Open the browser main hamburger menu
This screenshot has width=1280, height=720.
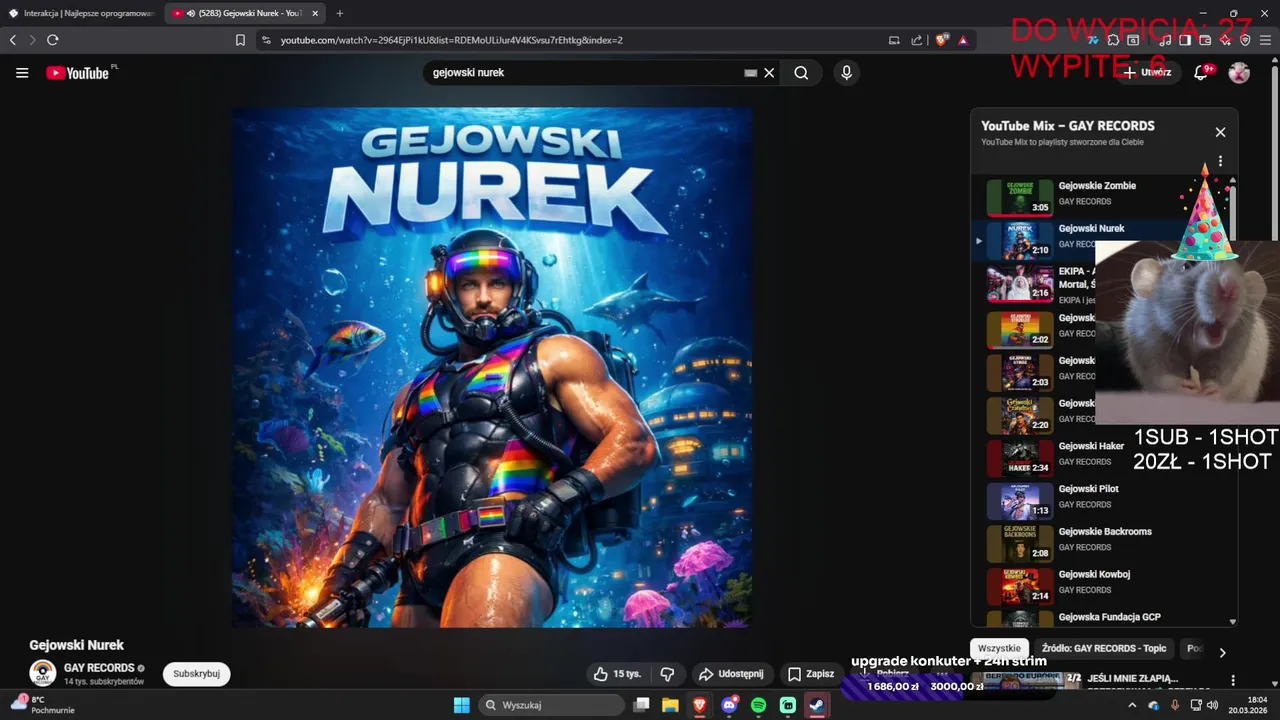tap(1265, 40)
